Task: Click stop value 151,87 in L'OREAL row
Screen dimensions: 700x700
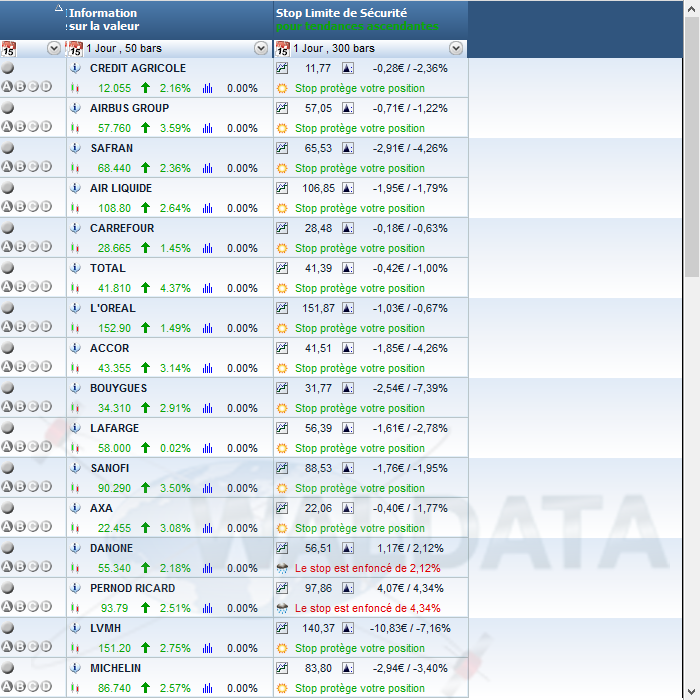Action: 318,308
